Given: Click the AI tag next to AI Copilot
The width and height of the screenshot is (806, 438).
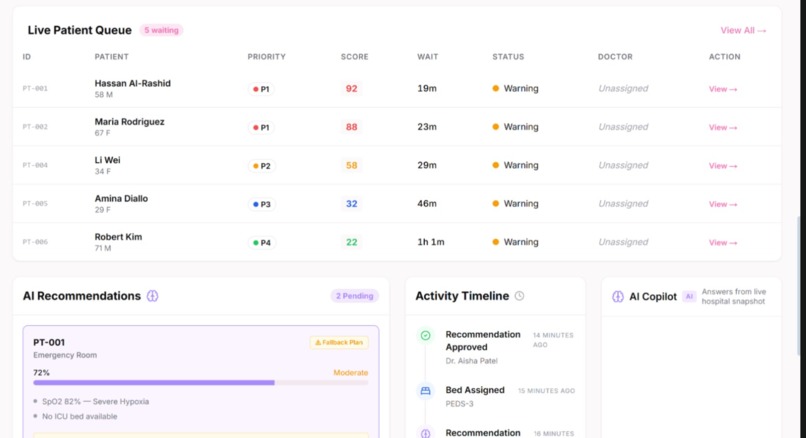Looking at the screenshot, I should [689, 297].
